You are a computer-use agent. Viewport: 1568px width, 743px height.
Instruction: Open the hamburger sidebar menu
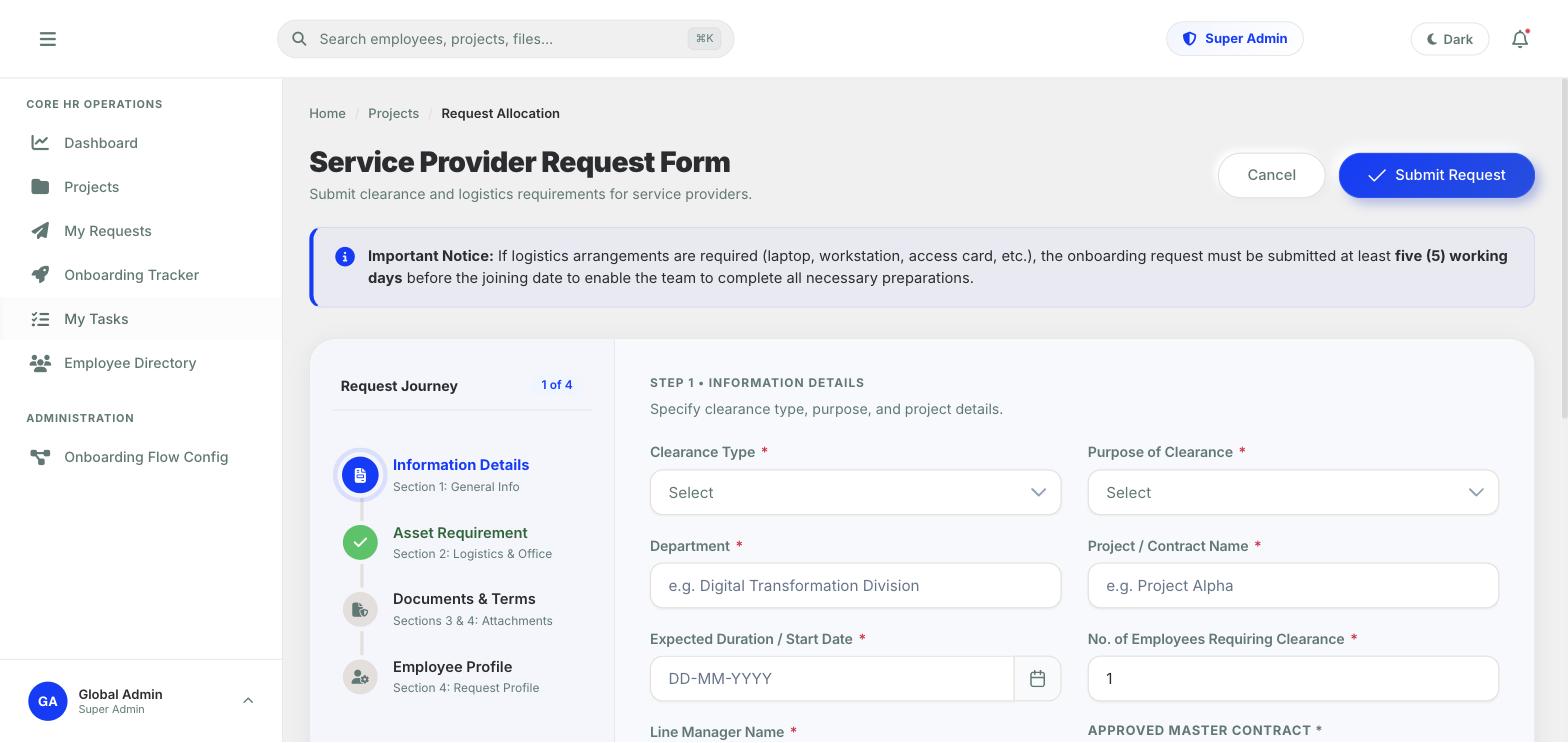pyautogui.click(x=47, y=39)
